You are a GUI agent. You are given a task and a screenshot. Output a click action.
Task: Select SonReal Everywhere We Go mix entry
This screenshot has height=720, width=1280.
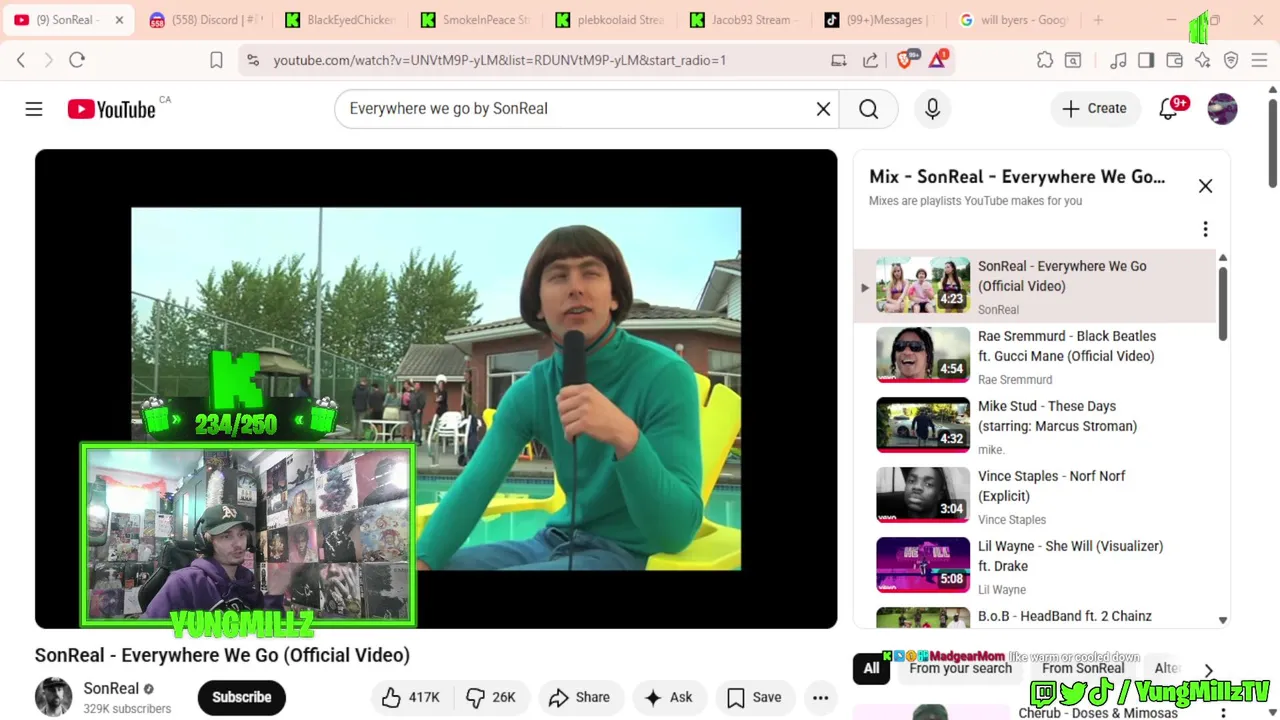[x=1035, y=287]
